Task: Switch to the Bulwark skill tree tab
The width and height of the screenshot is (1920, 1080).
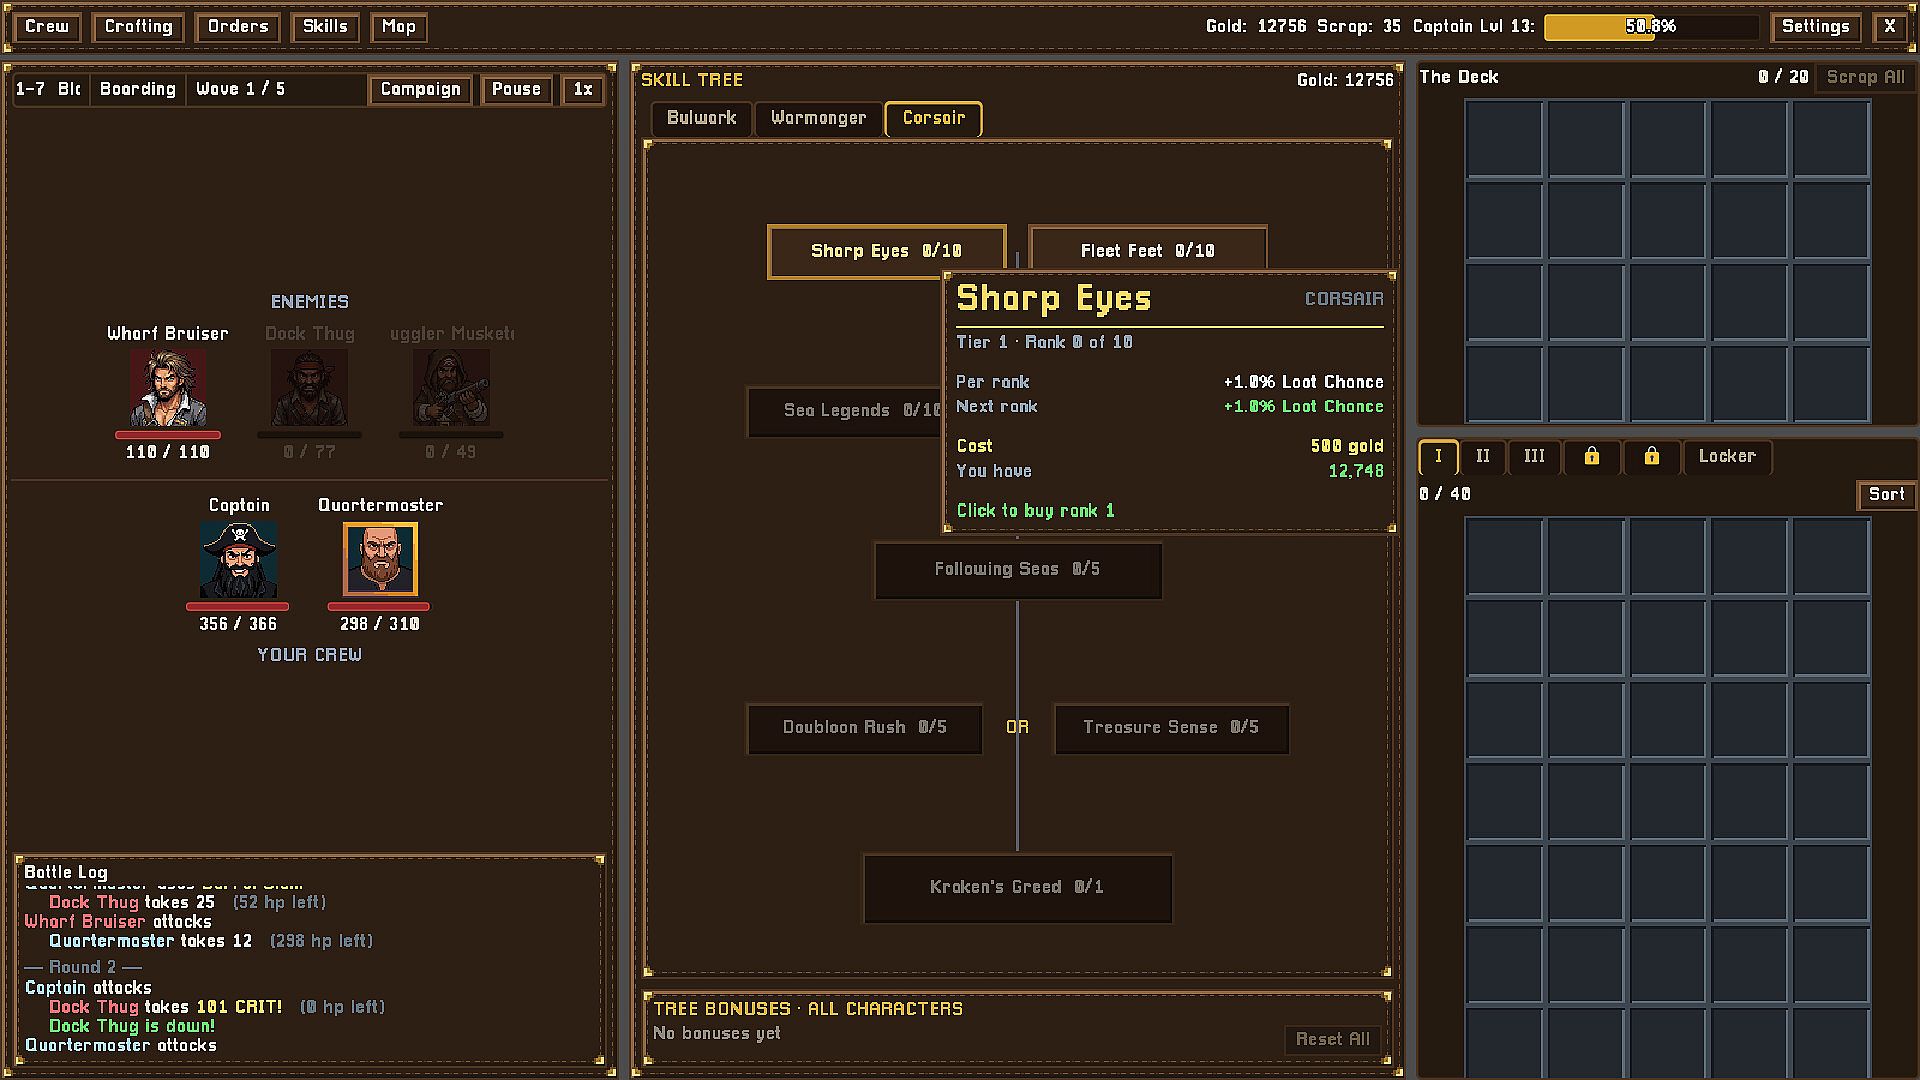Action: coord(701,118)
